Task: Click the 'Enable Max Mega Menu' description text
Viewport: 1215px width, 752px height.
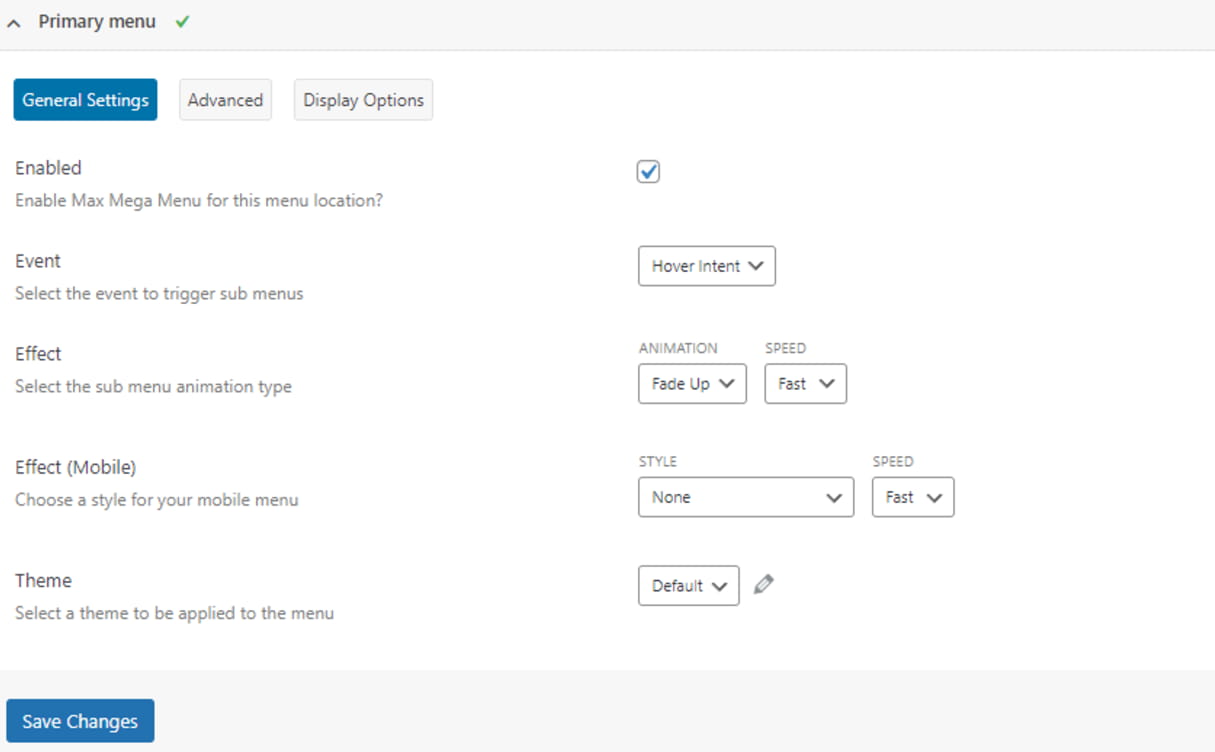Action: tap(198, 201)
